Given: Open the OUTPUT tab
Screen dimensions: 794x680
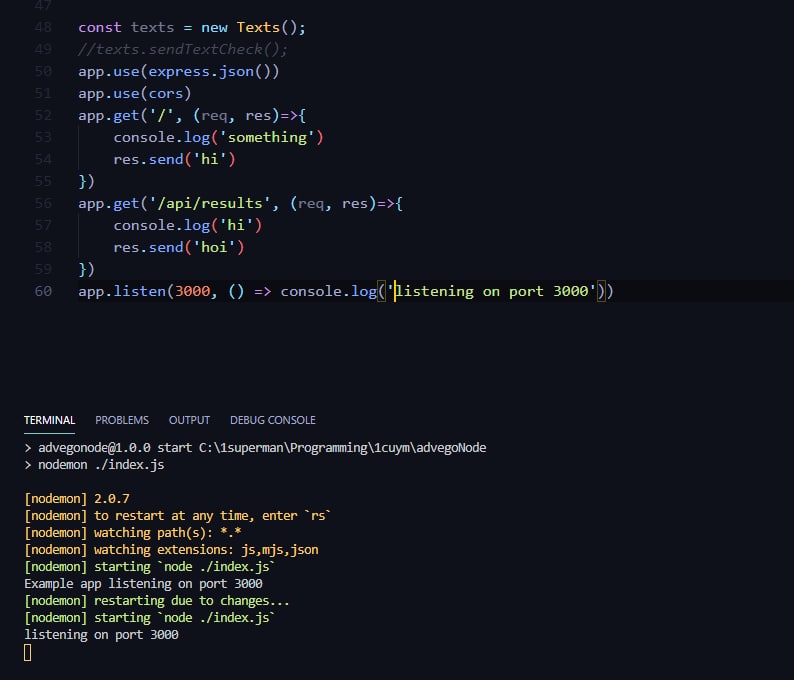Looking at the screenshot, I should click(x=189, y=420).
